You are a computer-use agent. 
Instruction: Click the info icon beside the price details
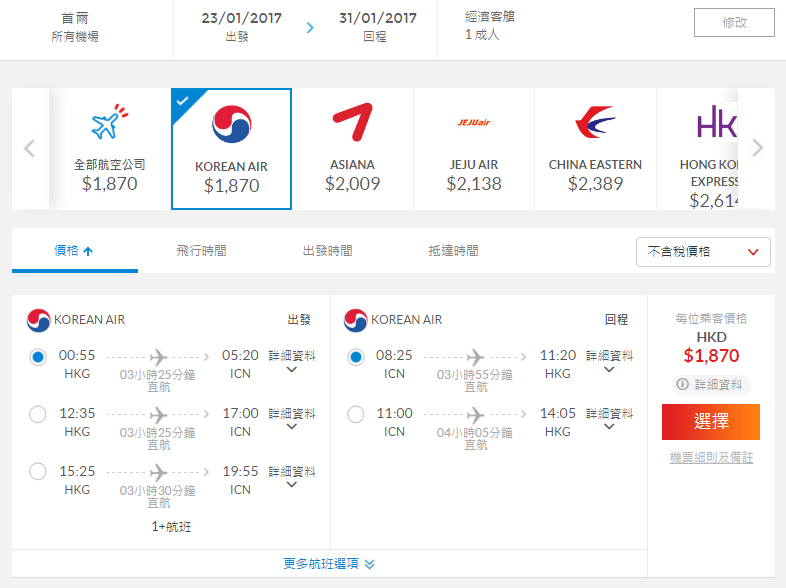click(682, 384)
